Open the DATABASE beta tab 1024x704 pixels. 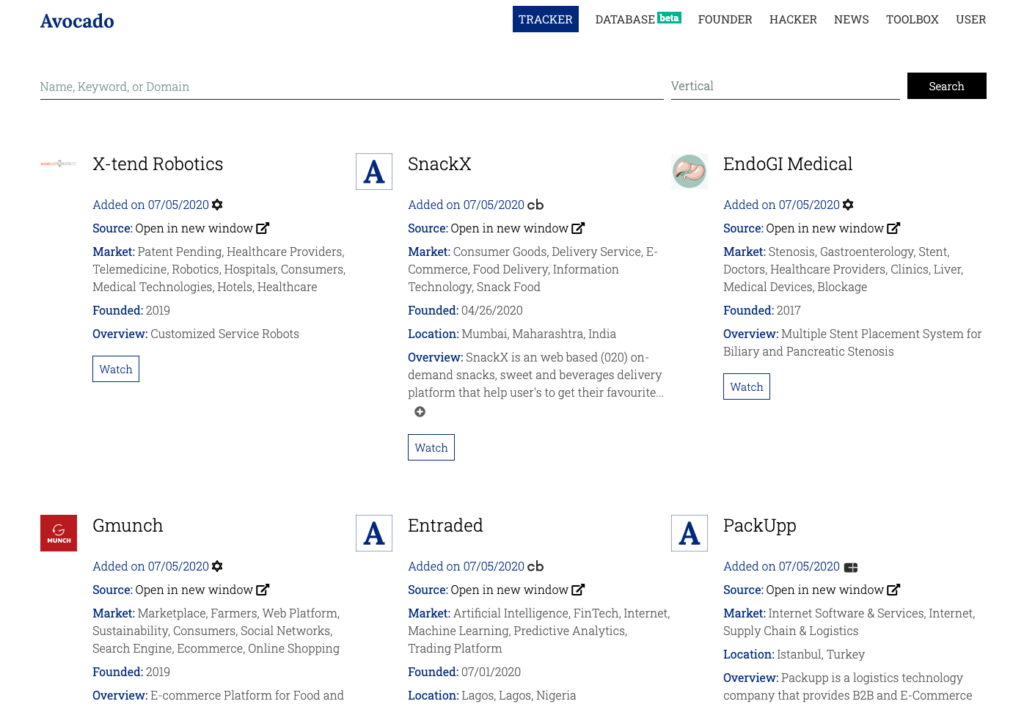click(638, 19)
